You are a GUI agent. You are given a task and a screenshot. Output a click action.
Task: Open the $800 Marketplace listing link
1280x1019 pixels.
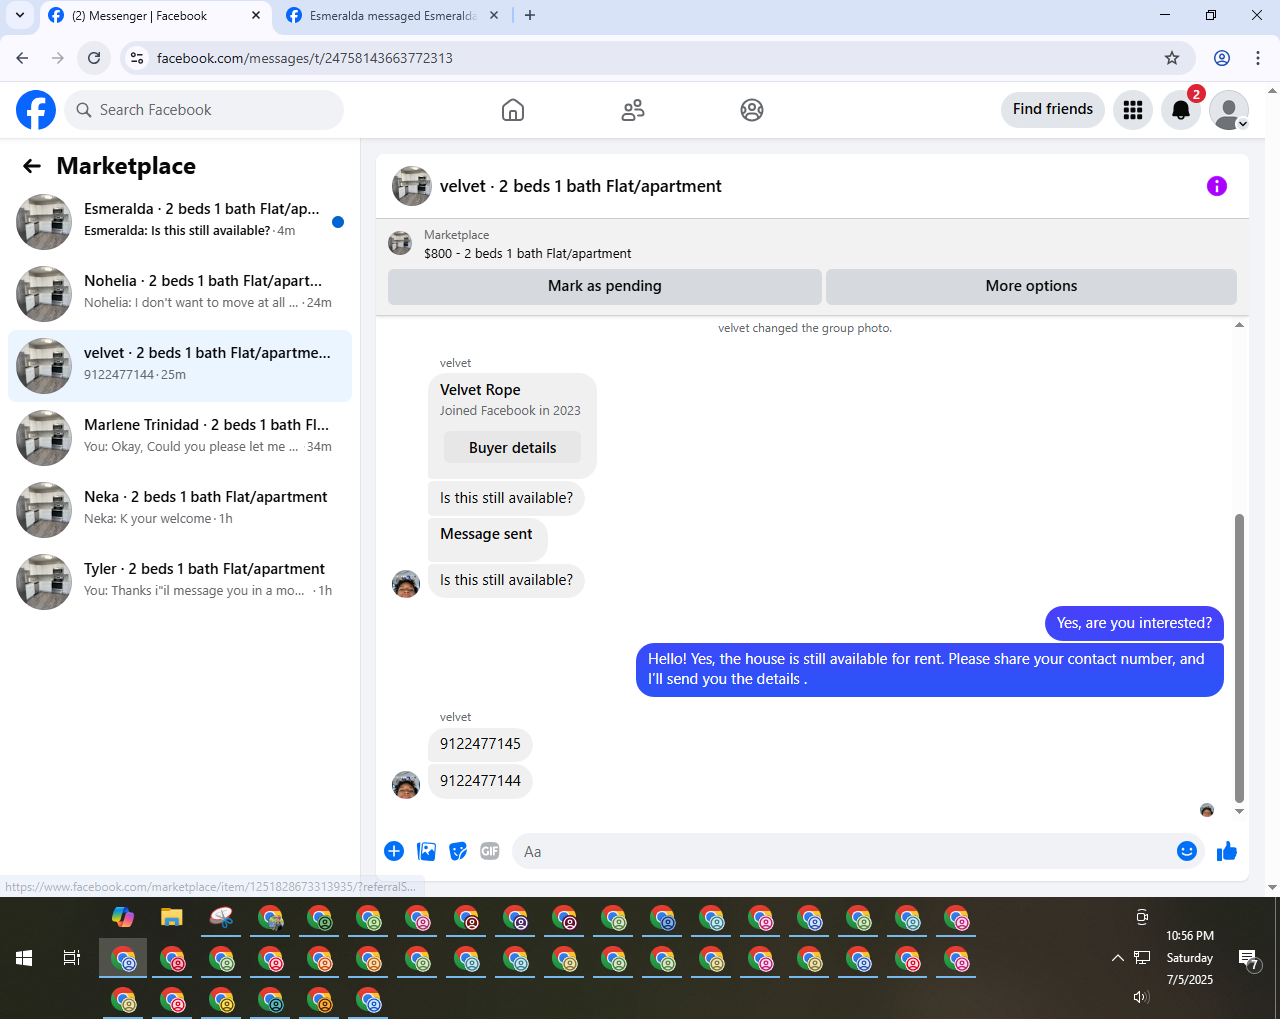pyautogui.click(x=527, y=254)
